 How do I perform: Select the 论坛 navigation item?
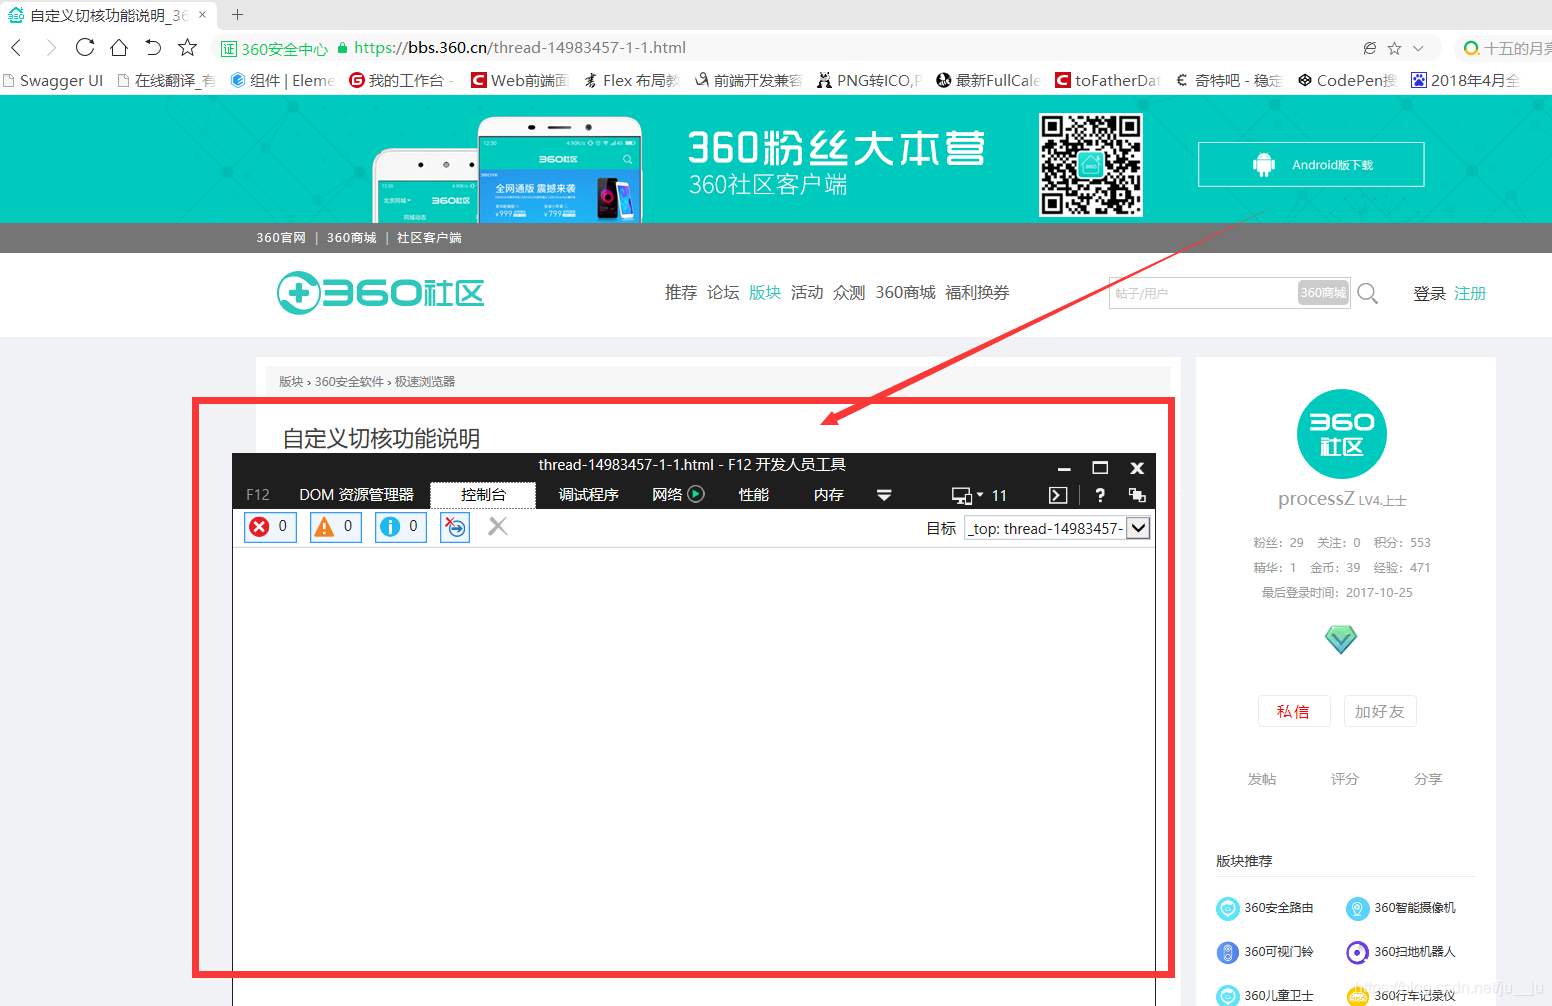click(x=723, y=292)
